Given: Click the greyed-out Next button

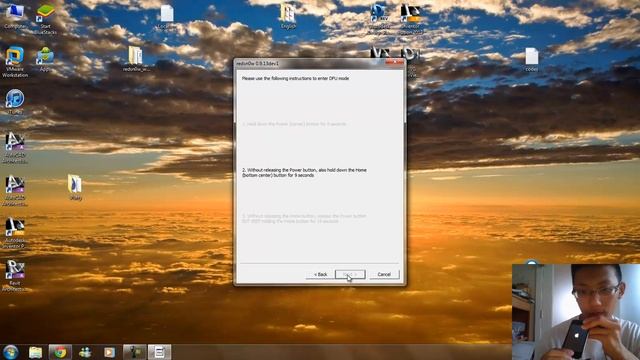Looking at the screenshot, I should [350, 274].
